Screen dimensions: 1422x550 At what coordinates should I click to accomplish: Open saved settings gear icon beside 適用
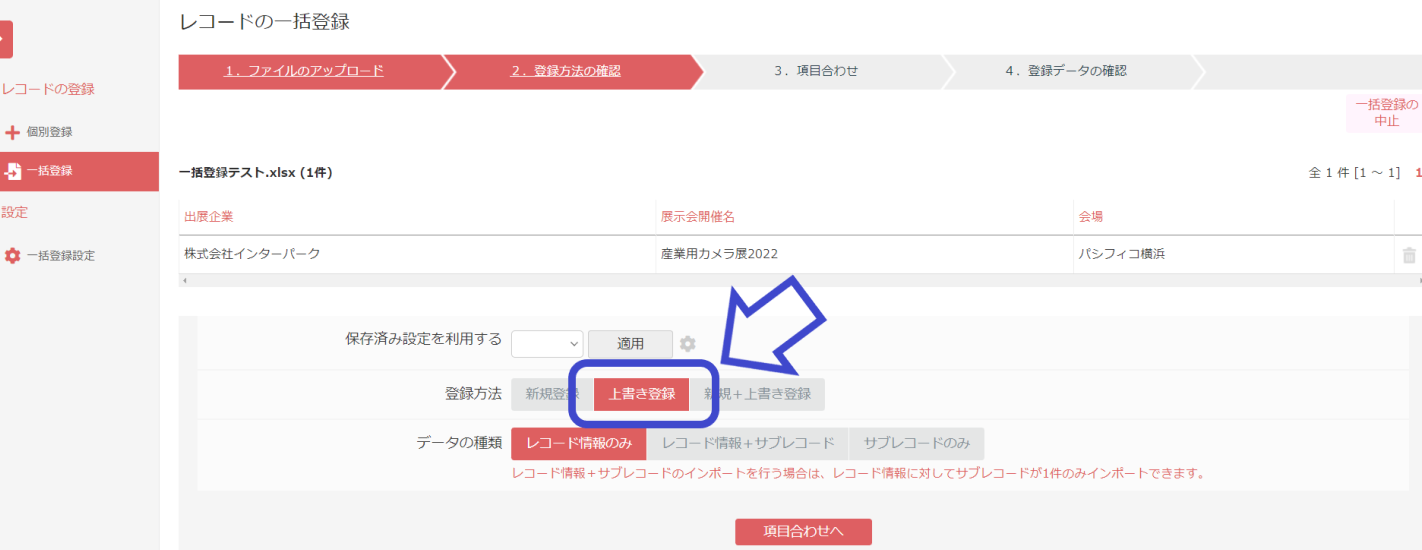click(x=687, y=344)
